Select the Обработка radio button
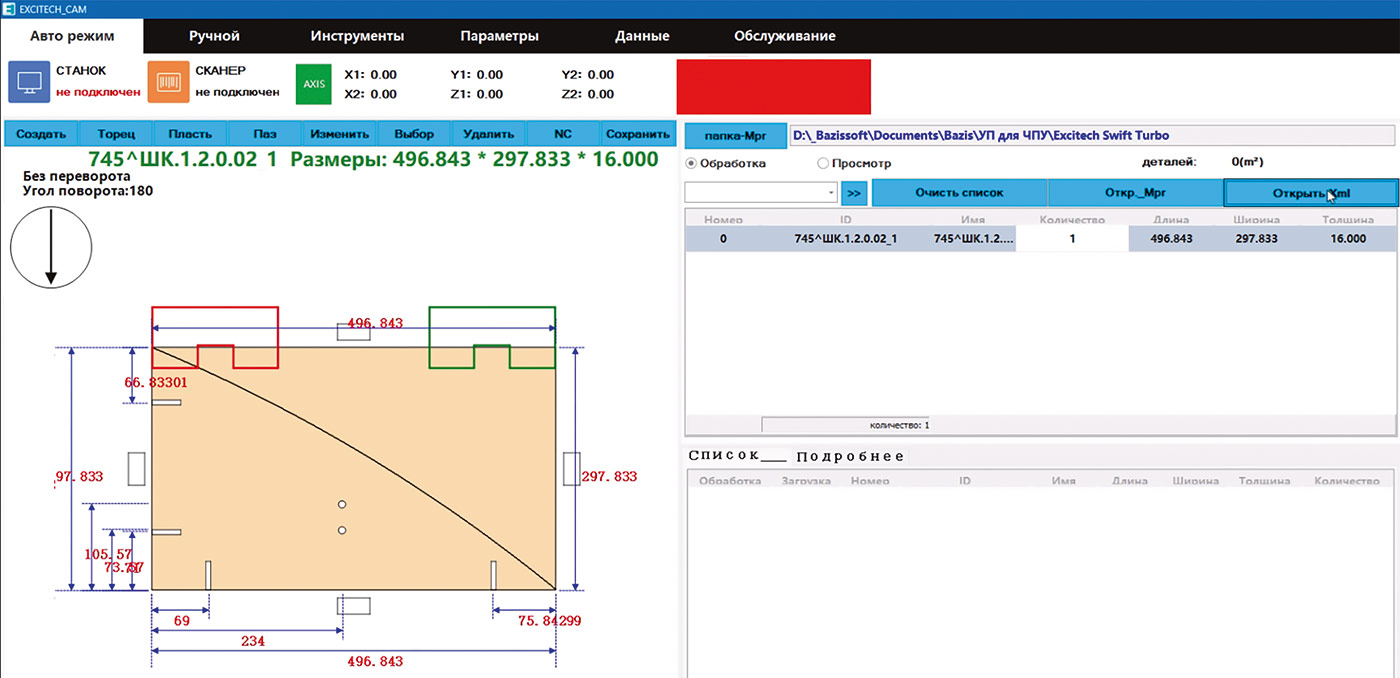Screen dimensions: 1400x678 pyautogui.click(x=691, y=163)
